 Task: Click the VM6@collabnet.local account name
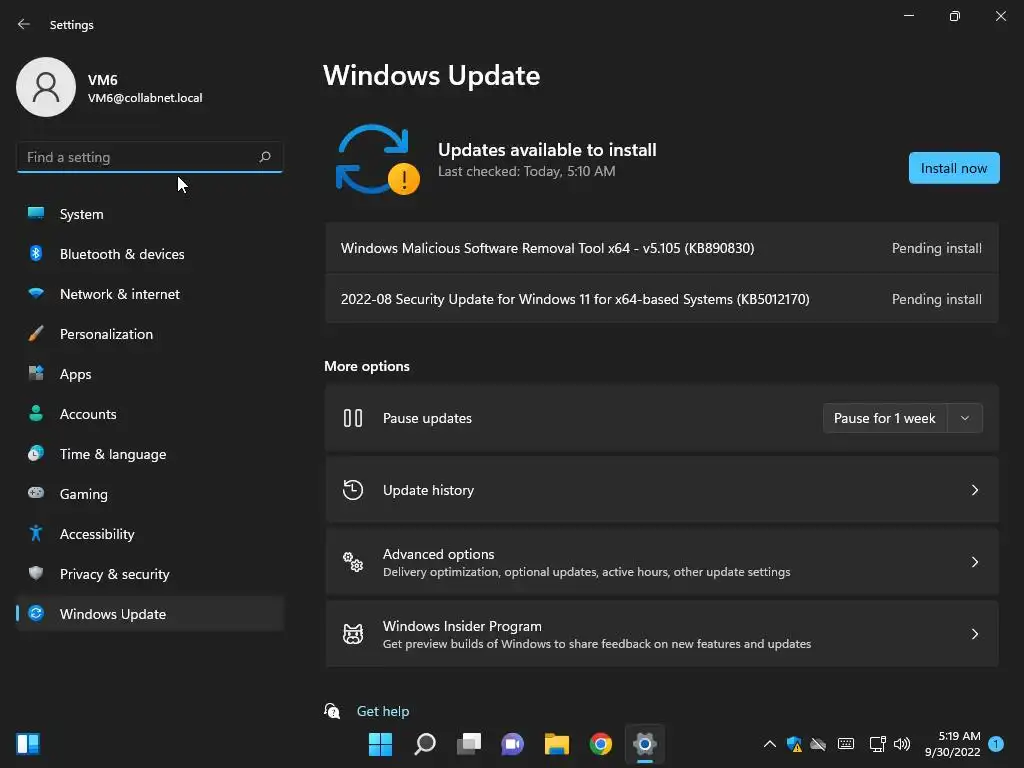click(x=145, y=98)
